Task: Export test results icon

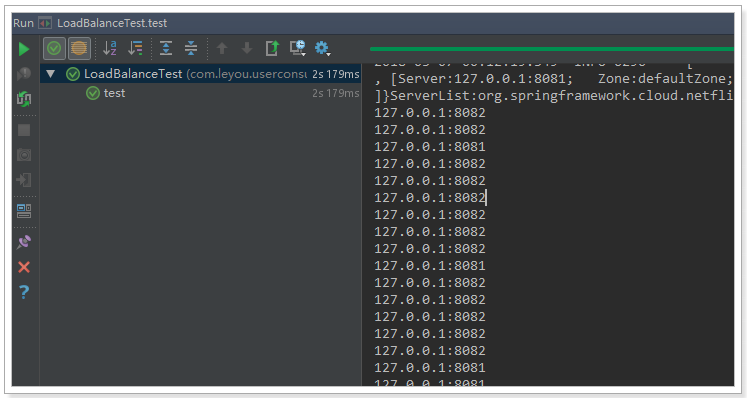Action: (272, 48)
